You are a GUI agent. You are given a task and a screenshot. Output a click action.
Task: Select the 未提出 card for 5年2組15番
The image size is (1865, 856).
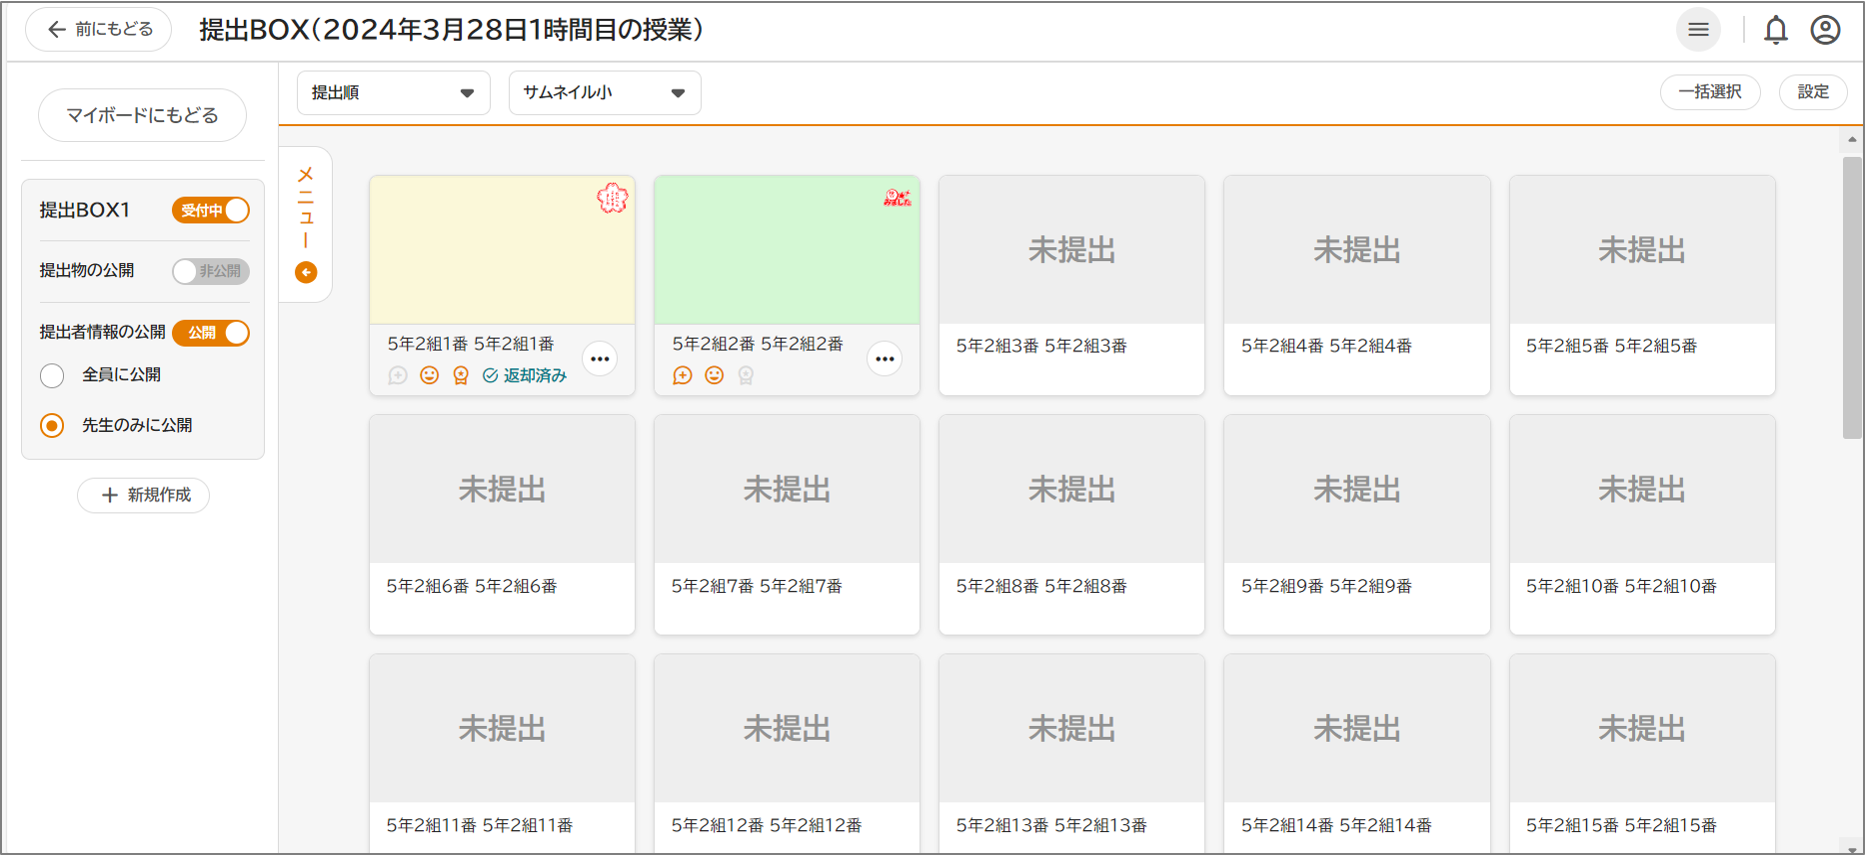coord(1642,753)
